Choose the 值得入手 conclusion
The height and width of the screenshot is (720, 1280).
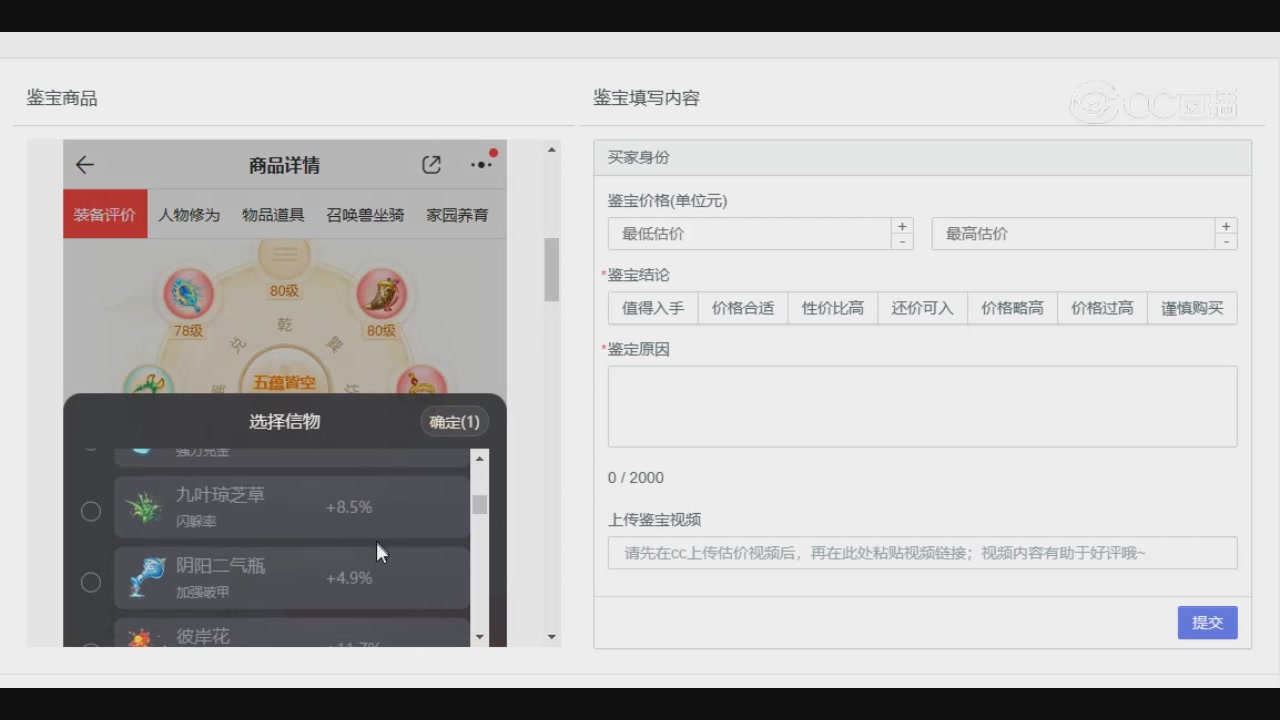(x=653, y=308)
